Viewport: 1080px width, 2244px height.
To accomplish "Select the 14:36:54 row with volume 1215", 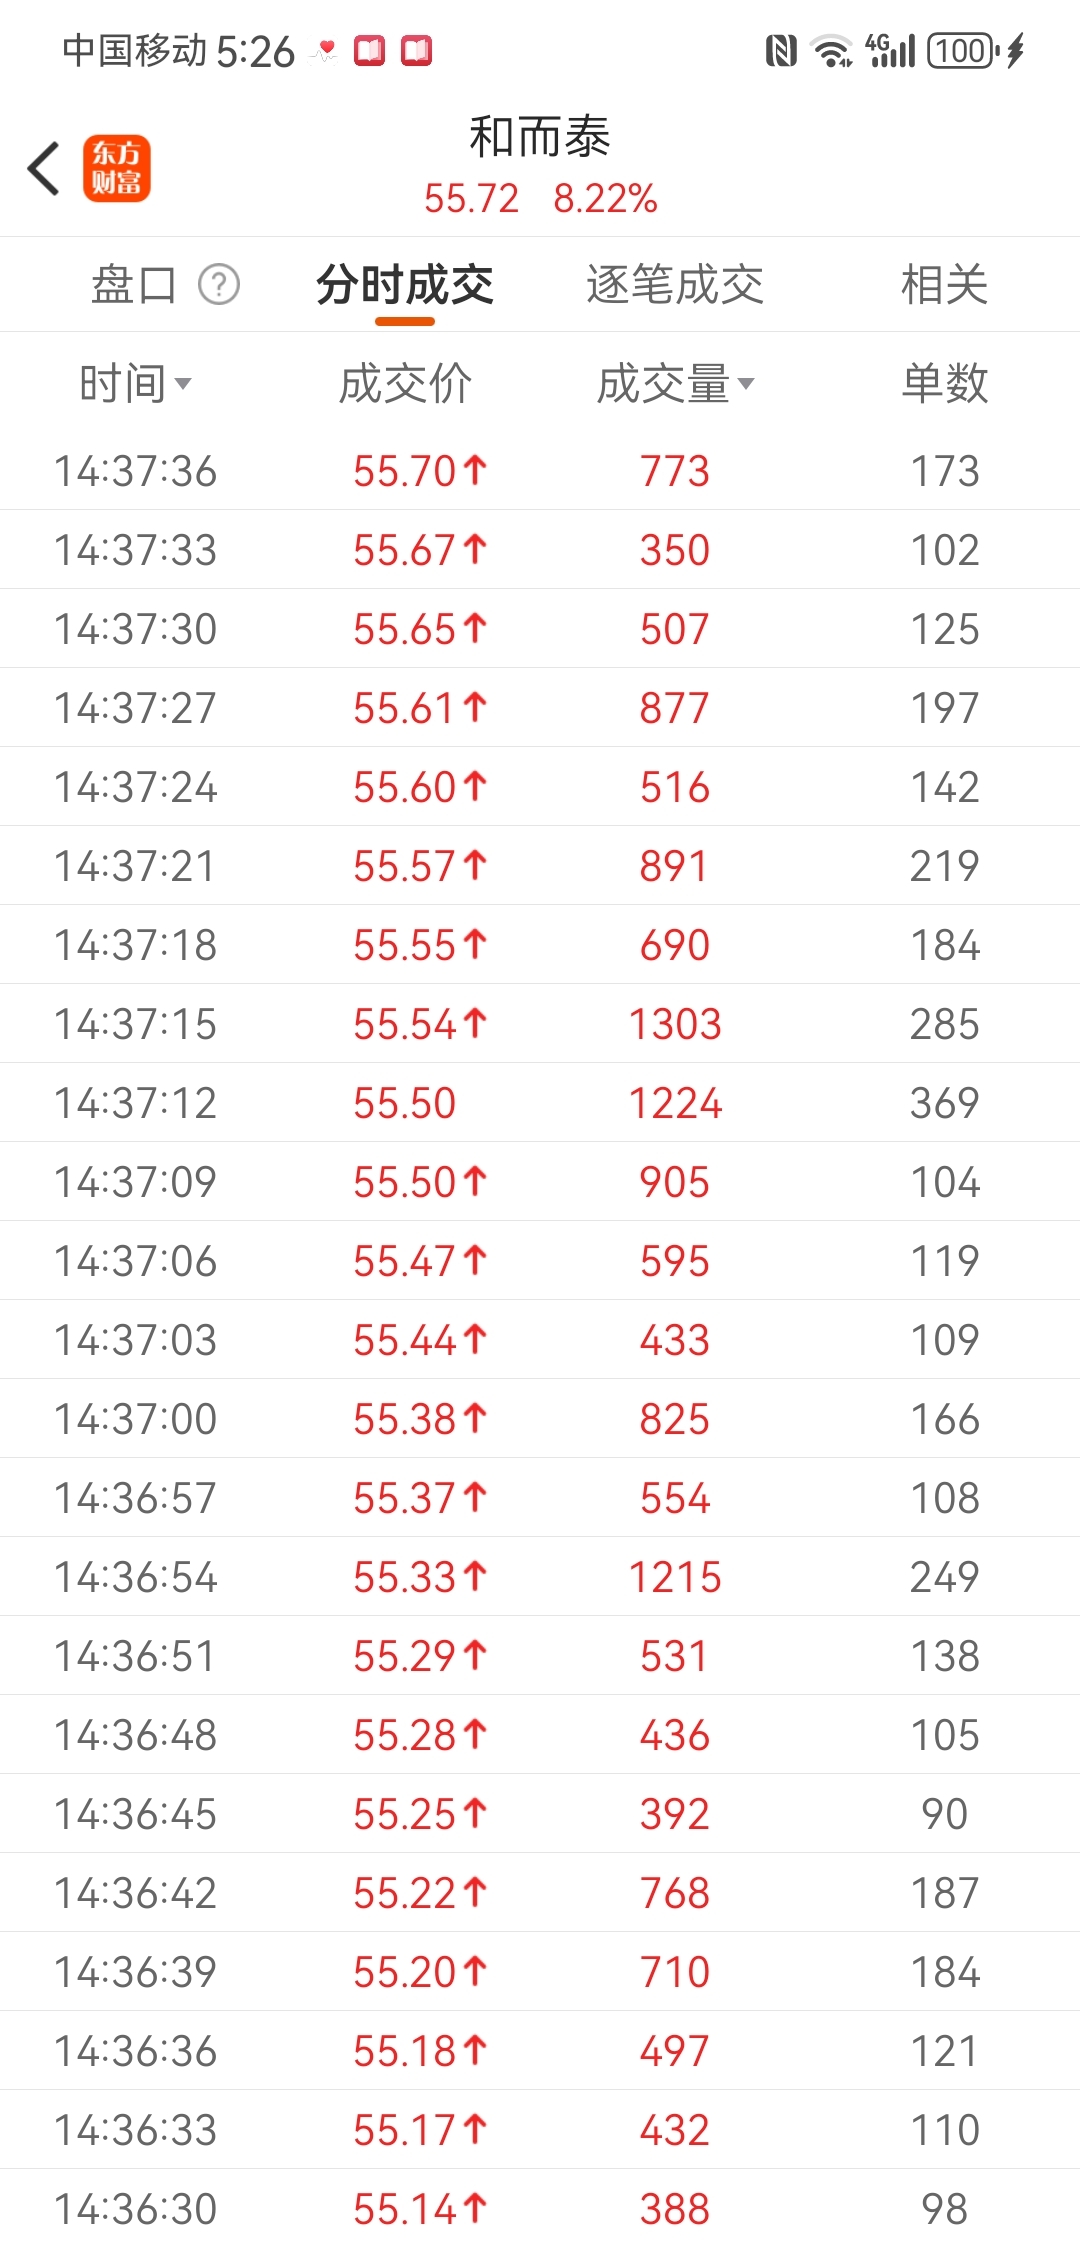I will pyautogui.click(x=540, y=1577).
